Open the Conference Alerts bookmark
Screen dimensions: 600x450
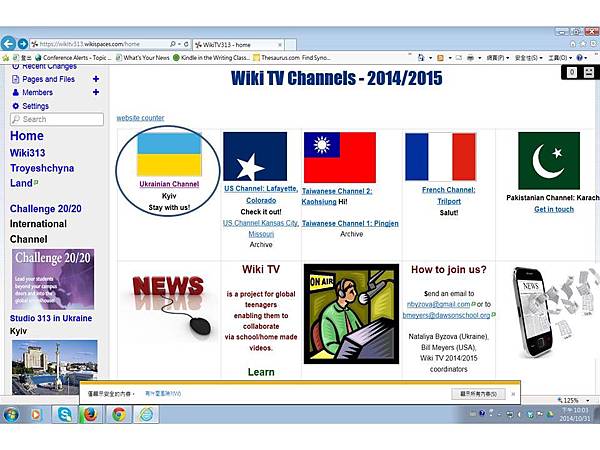tap(73, 58)
